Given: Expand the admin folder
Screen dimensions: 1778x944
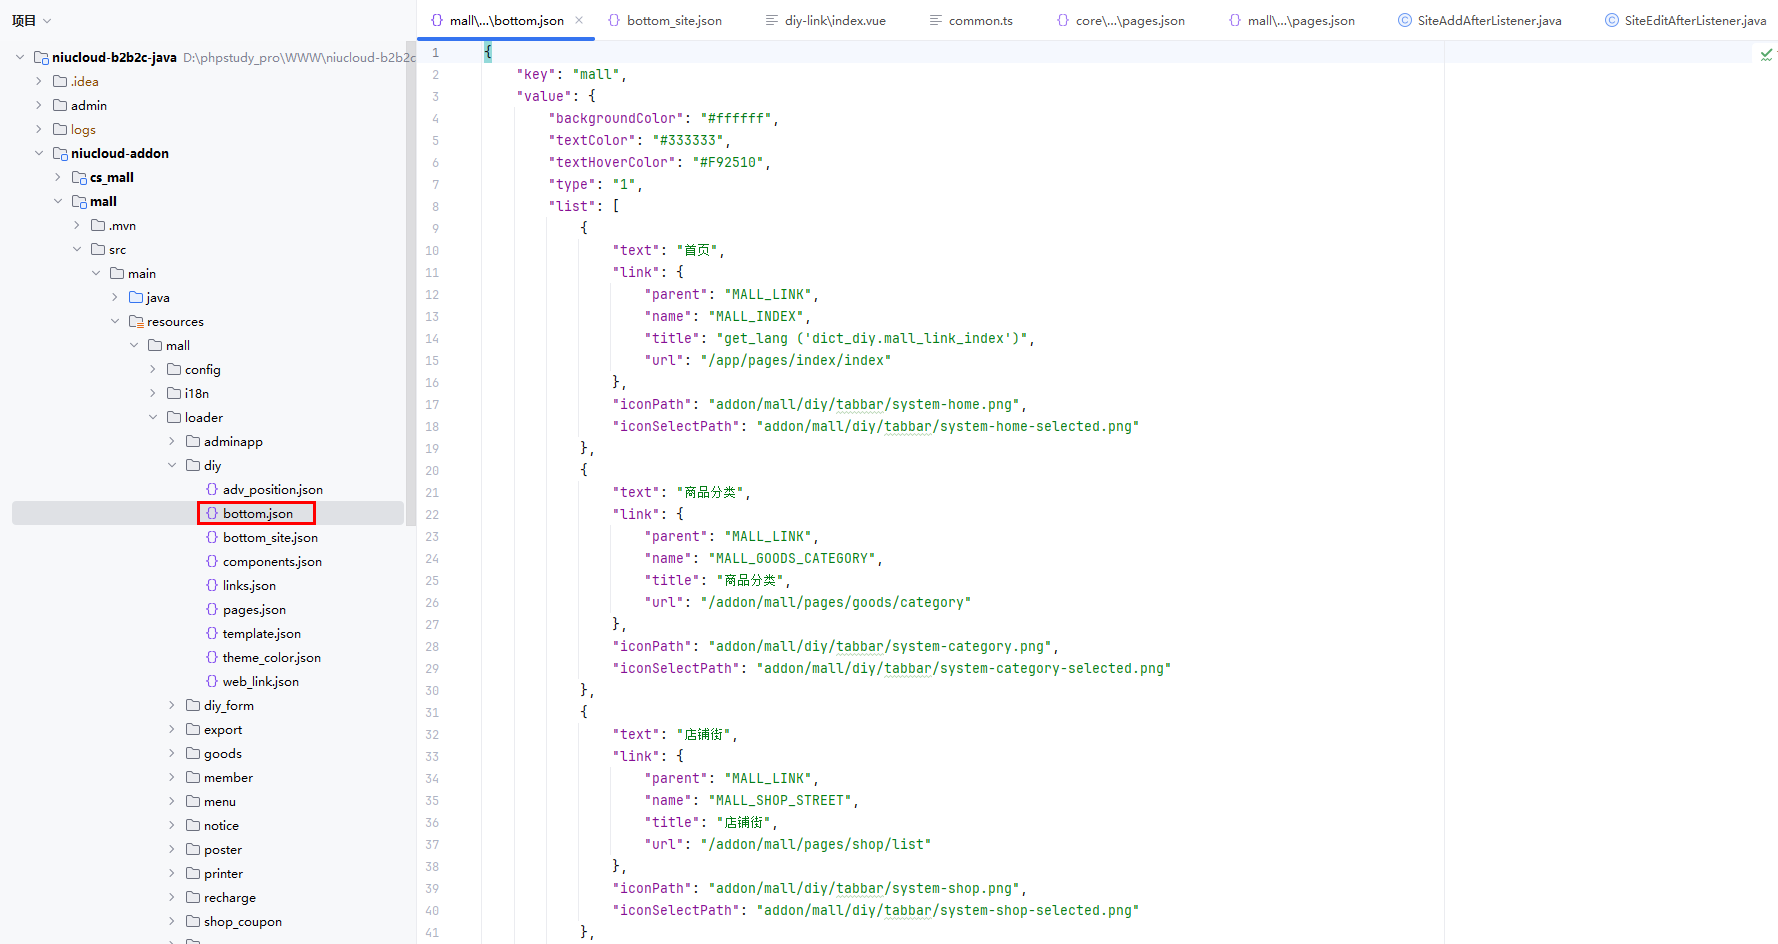Looking at the screenshot, I should tap(39, 105).
